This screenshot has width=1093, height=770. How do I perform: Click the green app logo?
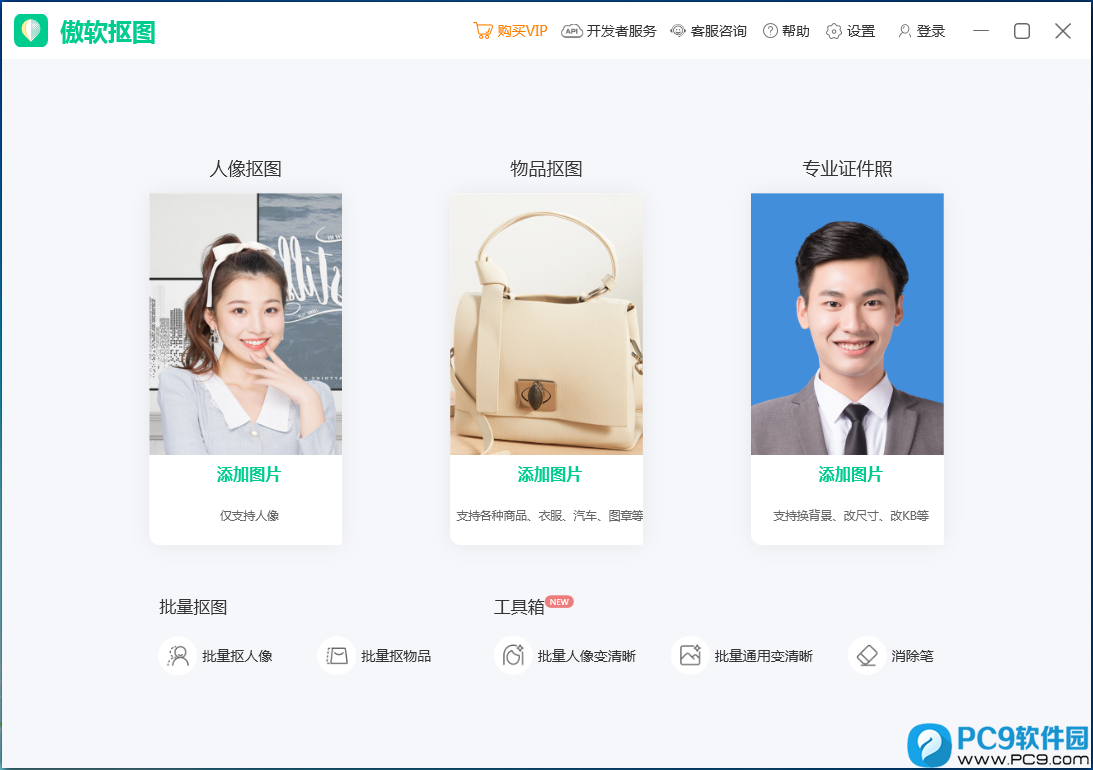click(x=31, y=31)
